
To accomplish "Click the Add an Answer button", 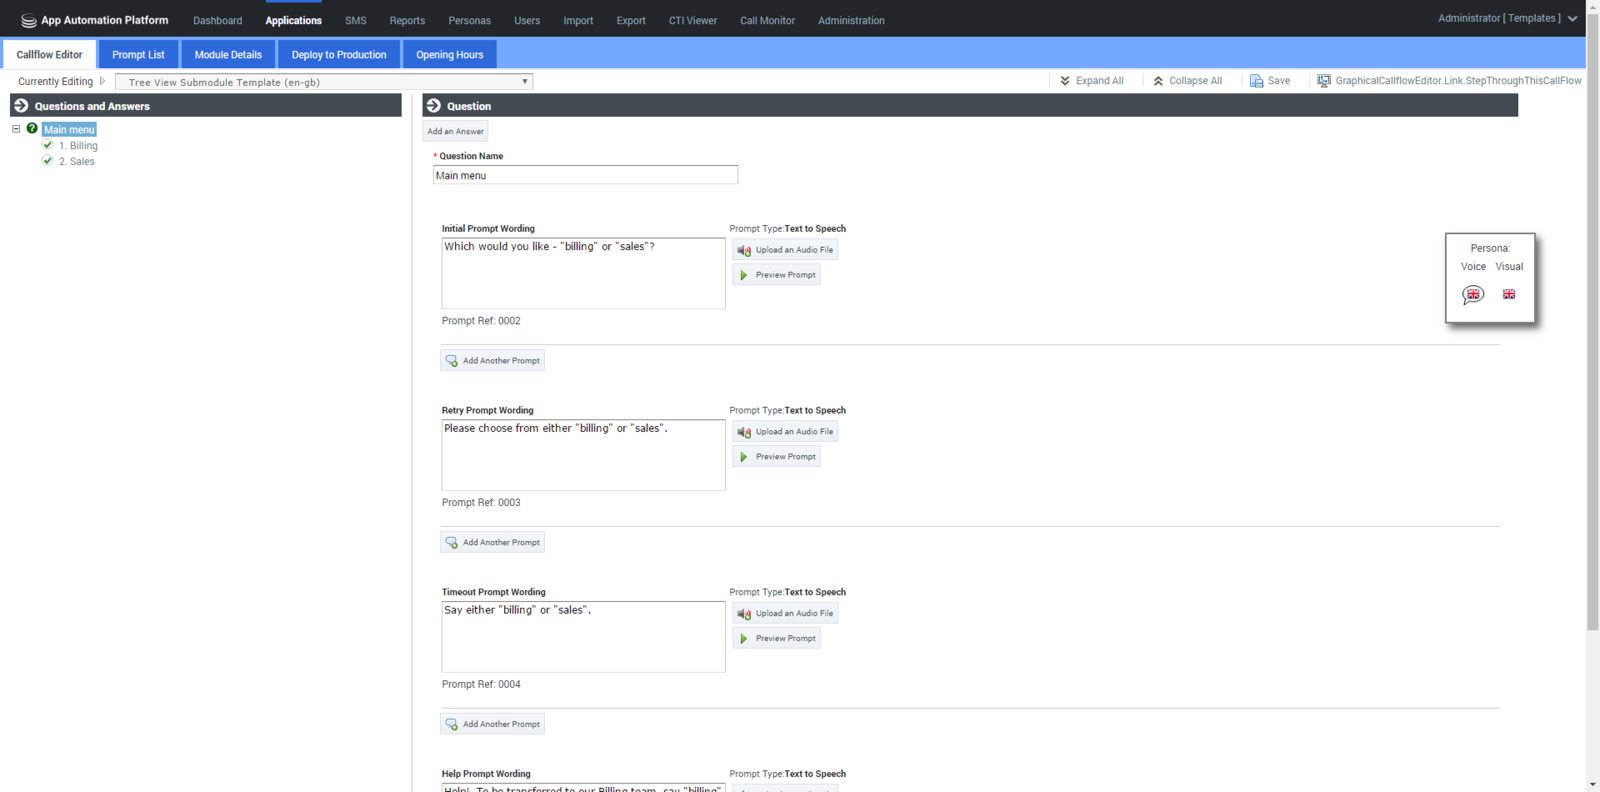I will click(x=455, y=131).
